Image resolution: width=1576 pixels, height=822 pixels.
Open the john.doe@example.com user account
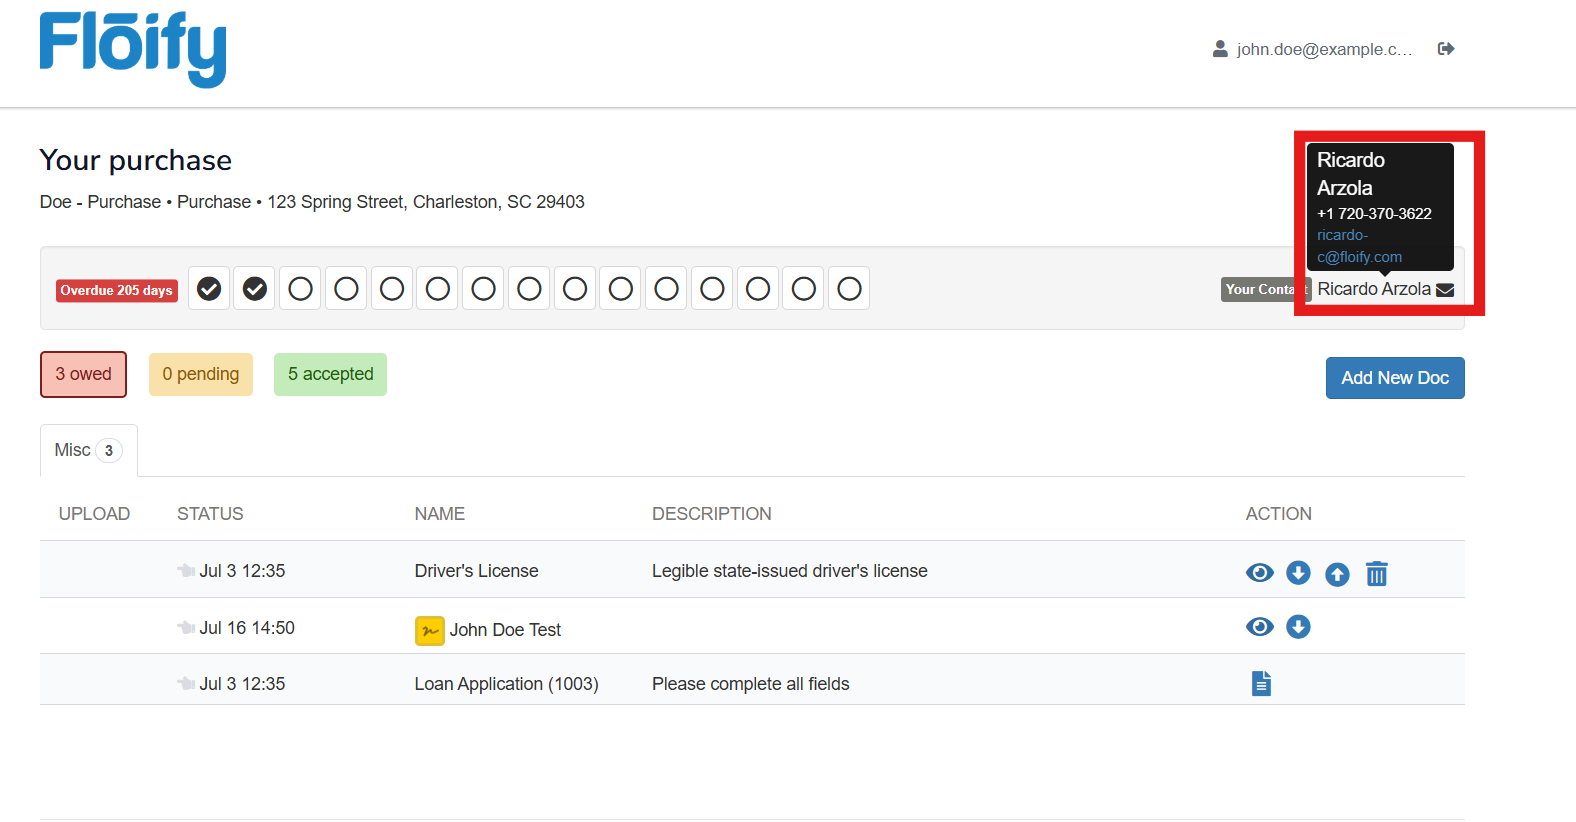click(x=1312, y=49)
